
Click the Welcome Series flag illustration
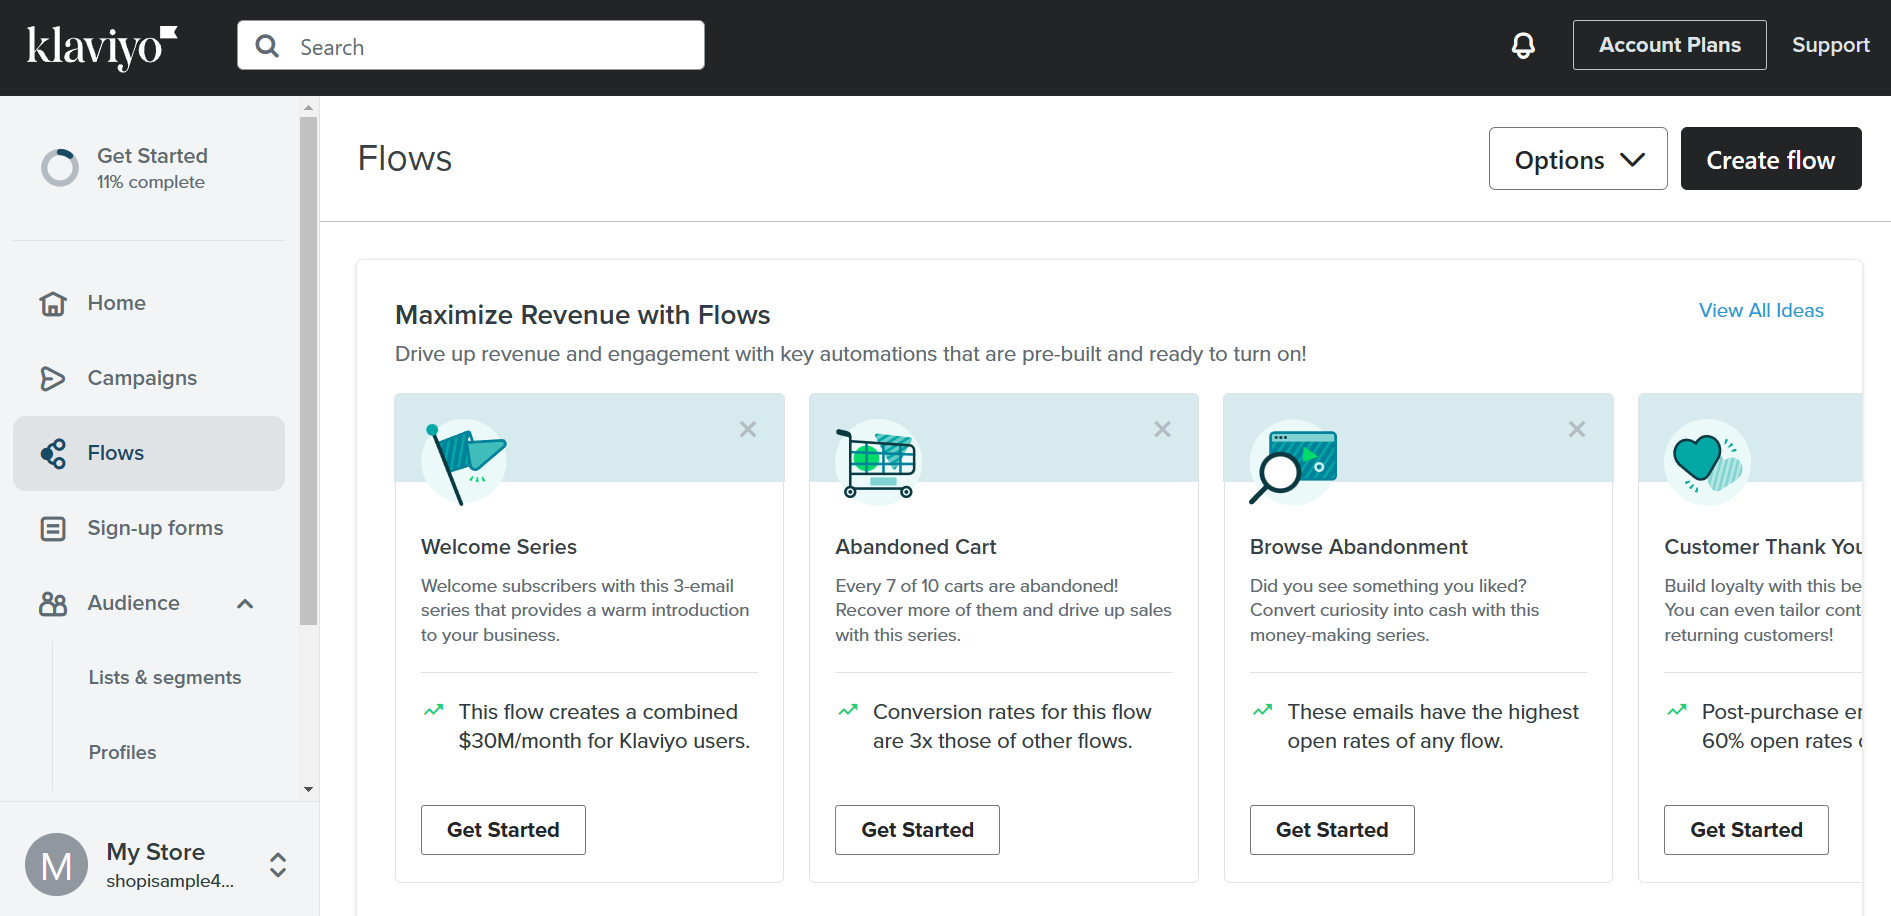465,462
